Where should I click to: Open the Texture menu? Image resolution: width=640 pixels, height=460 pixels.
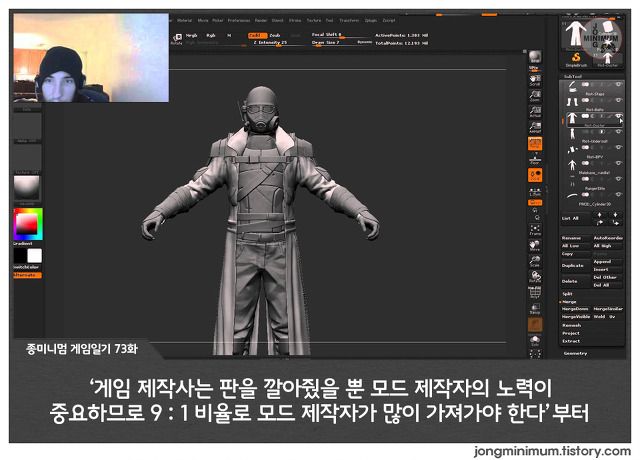(x=313, y=20)
